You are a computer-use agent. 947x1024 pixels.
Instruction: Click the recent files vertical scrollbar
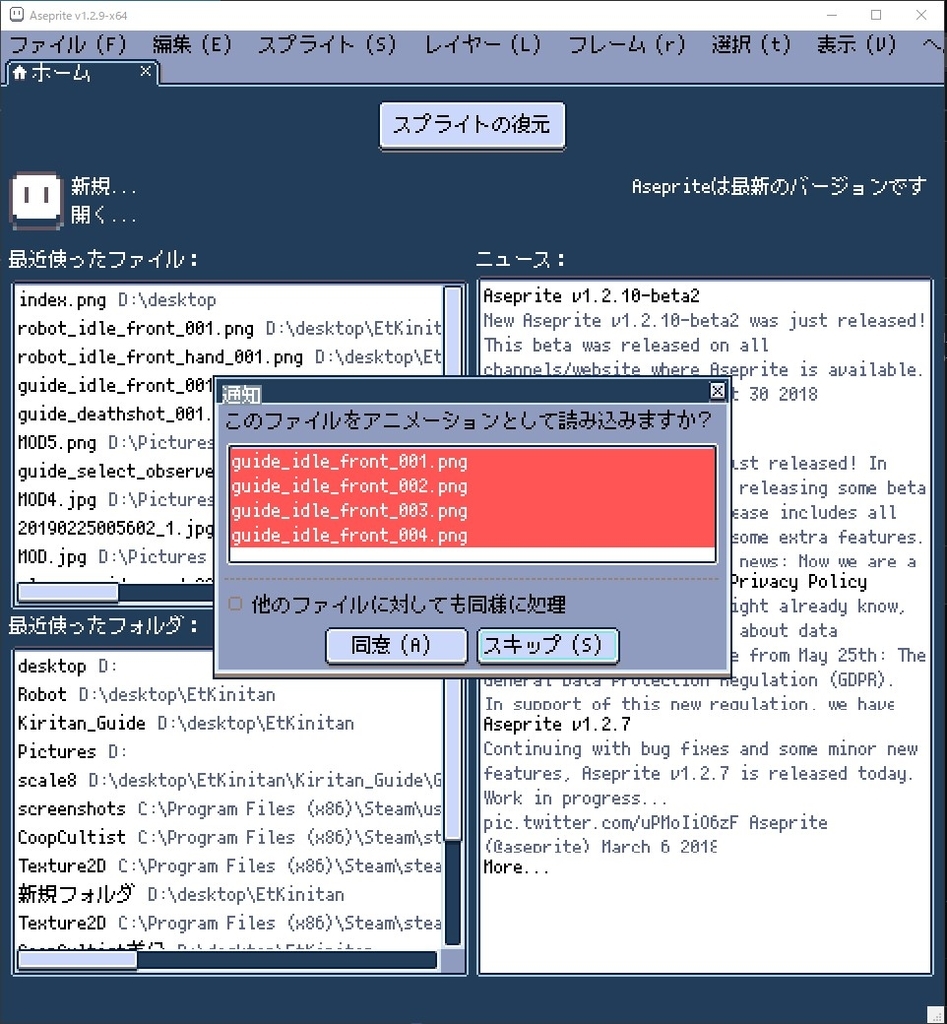click(x=453, y=333)
